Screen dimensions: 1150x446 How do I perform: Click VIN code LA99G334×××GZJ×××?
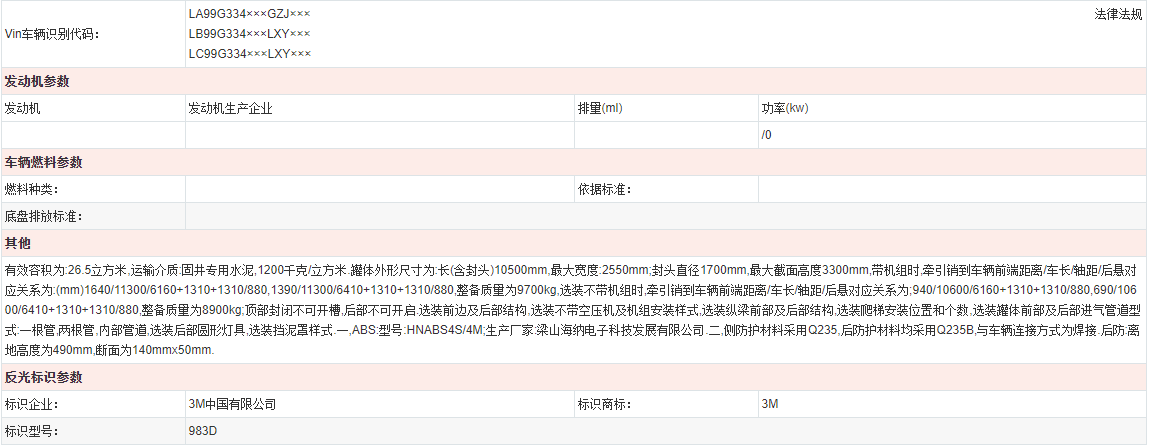pos(249,15)
